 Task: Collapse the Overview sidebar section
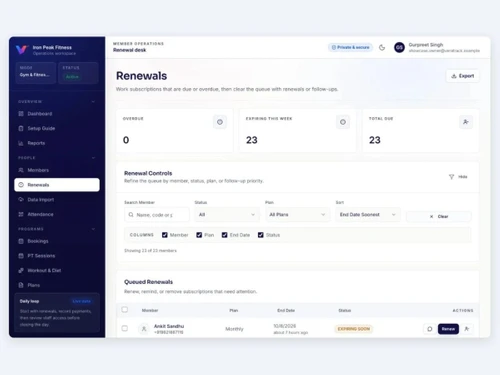click(93, 102)
